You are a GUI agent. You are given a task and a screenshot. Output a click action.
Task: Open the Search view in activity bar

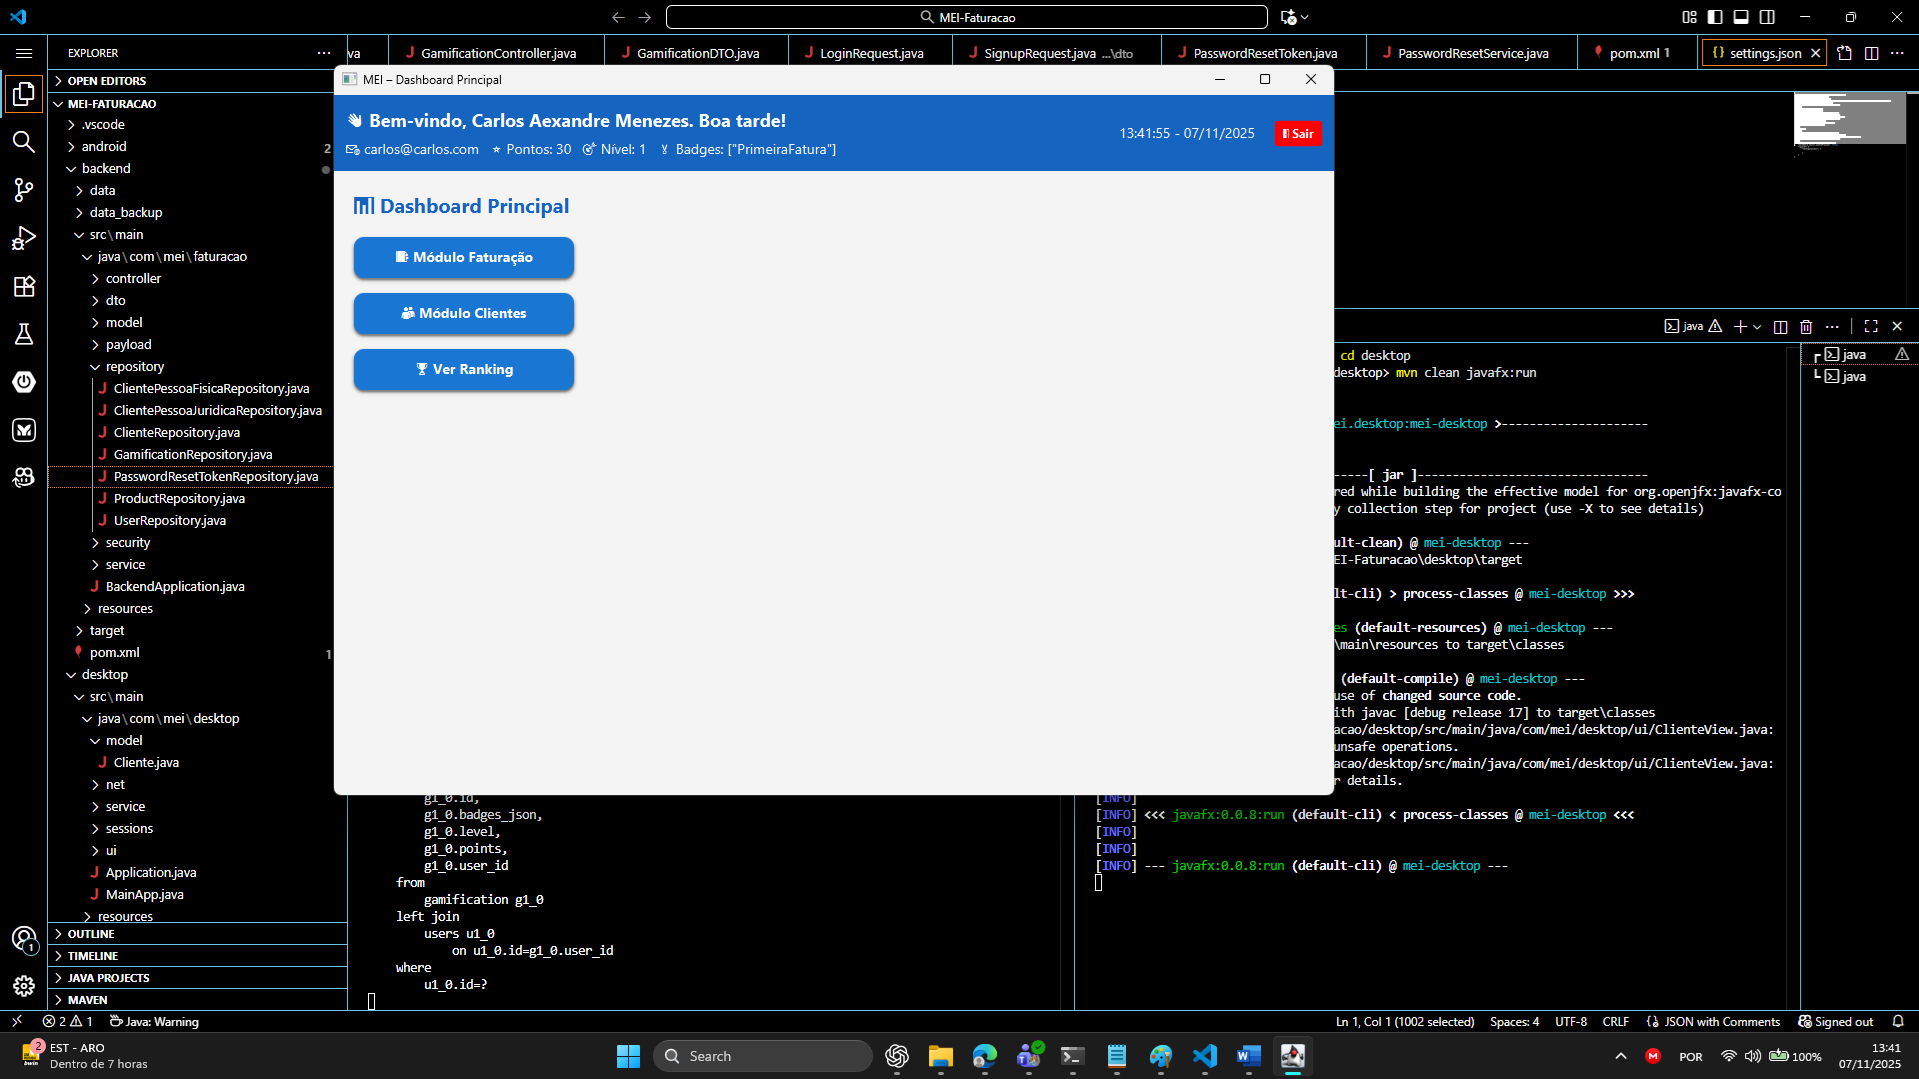pos(24,142)
